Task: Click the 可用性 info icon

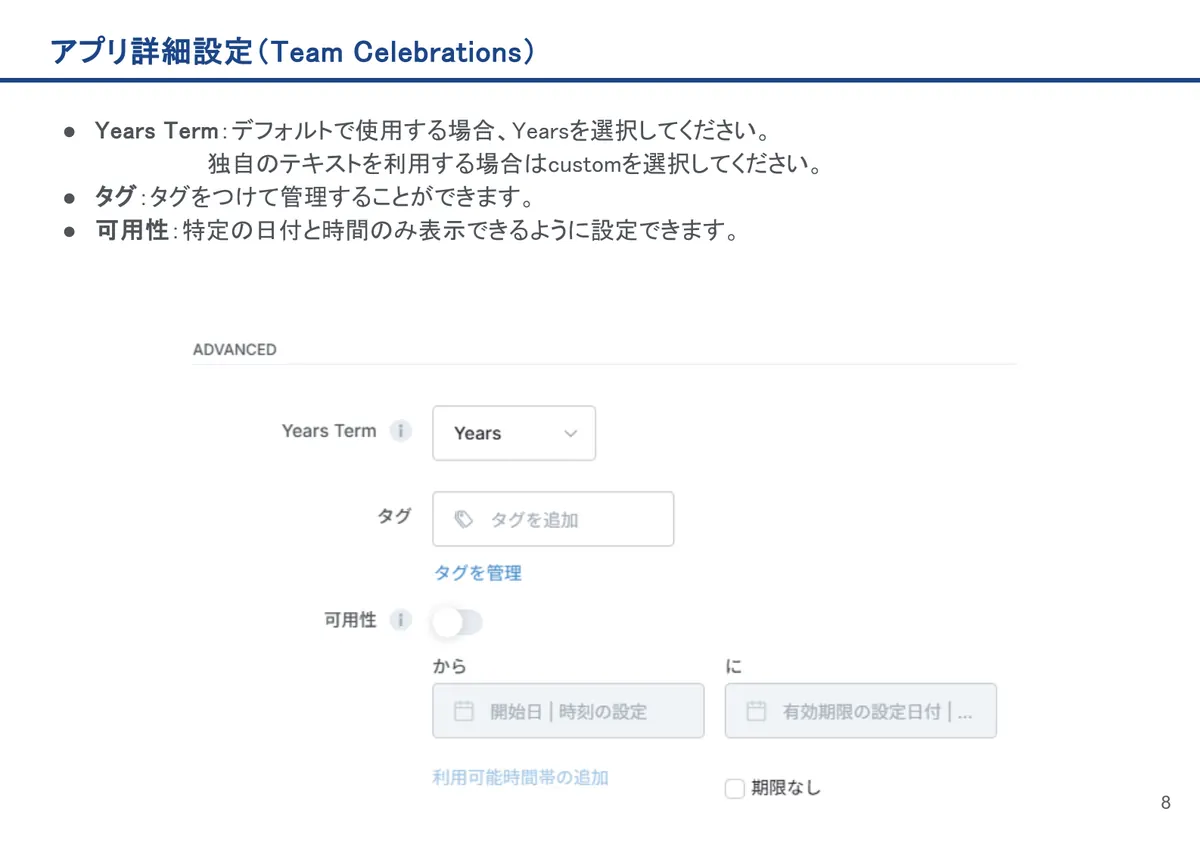Action: (400, 620)
